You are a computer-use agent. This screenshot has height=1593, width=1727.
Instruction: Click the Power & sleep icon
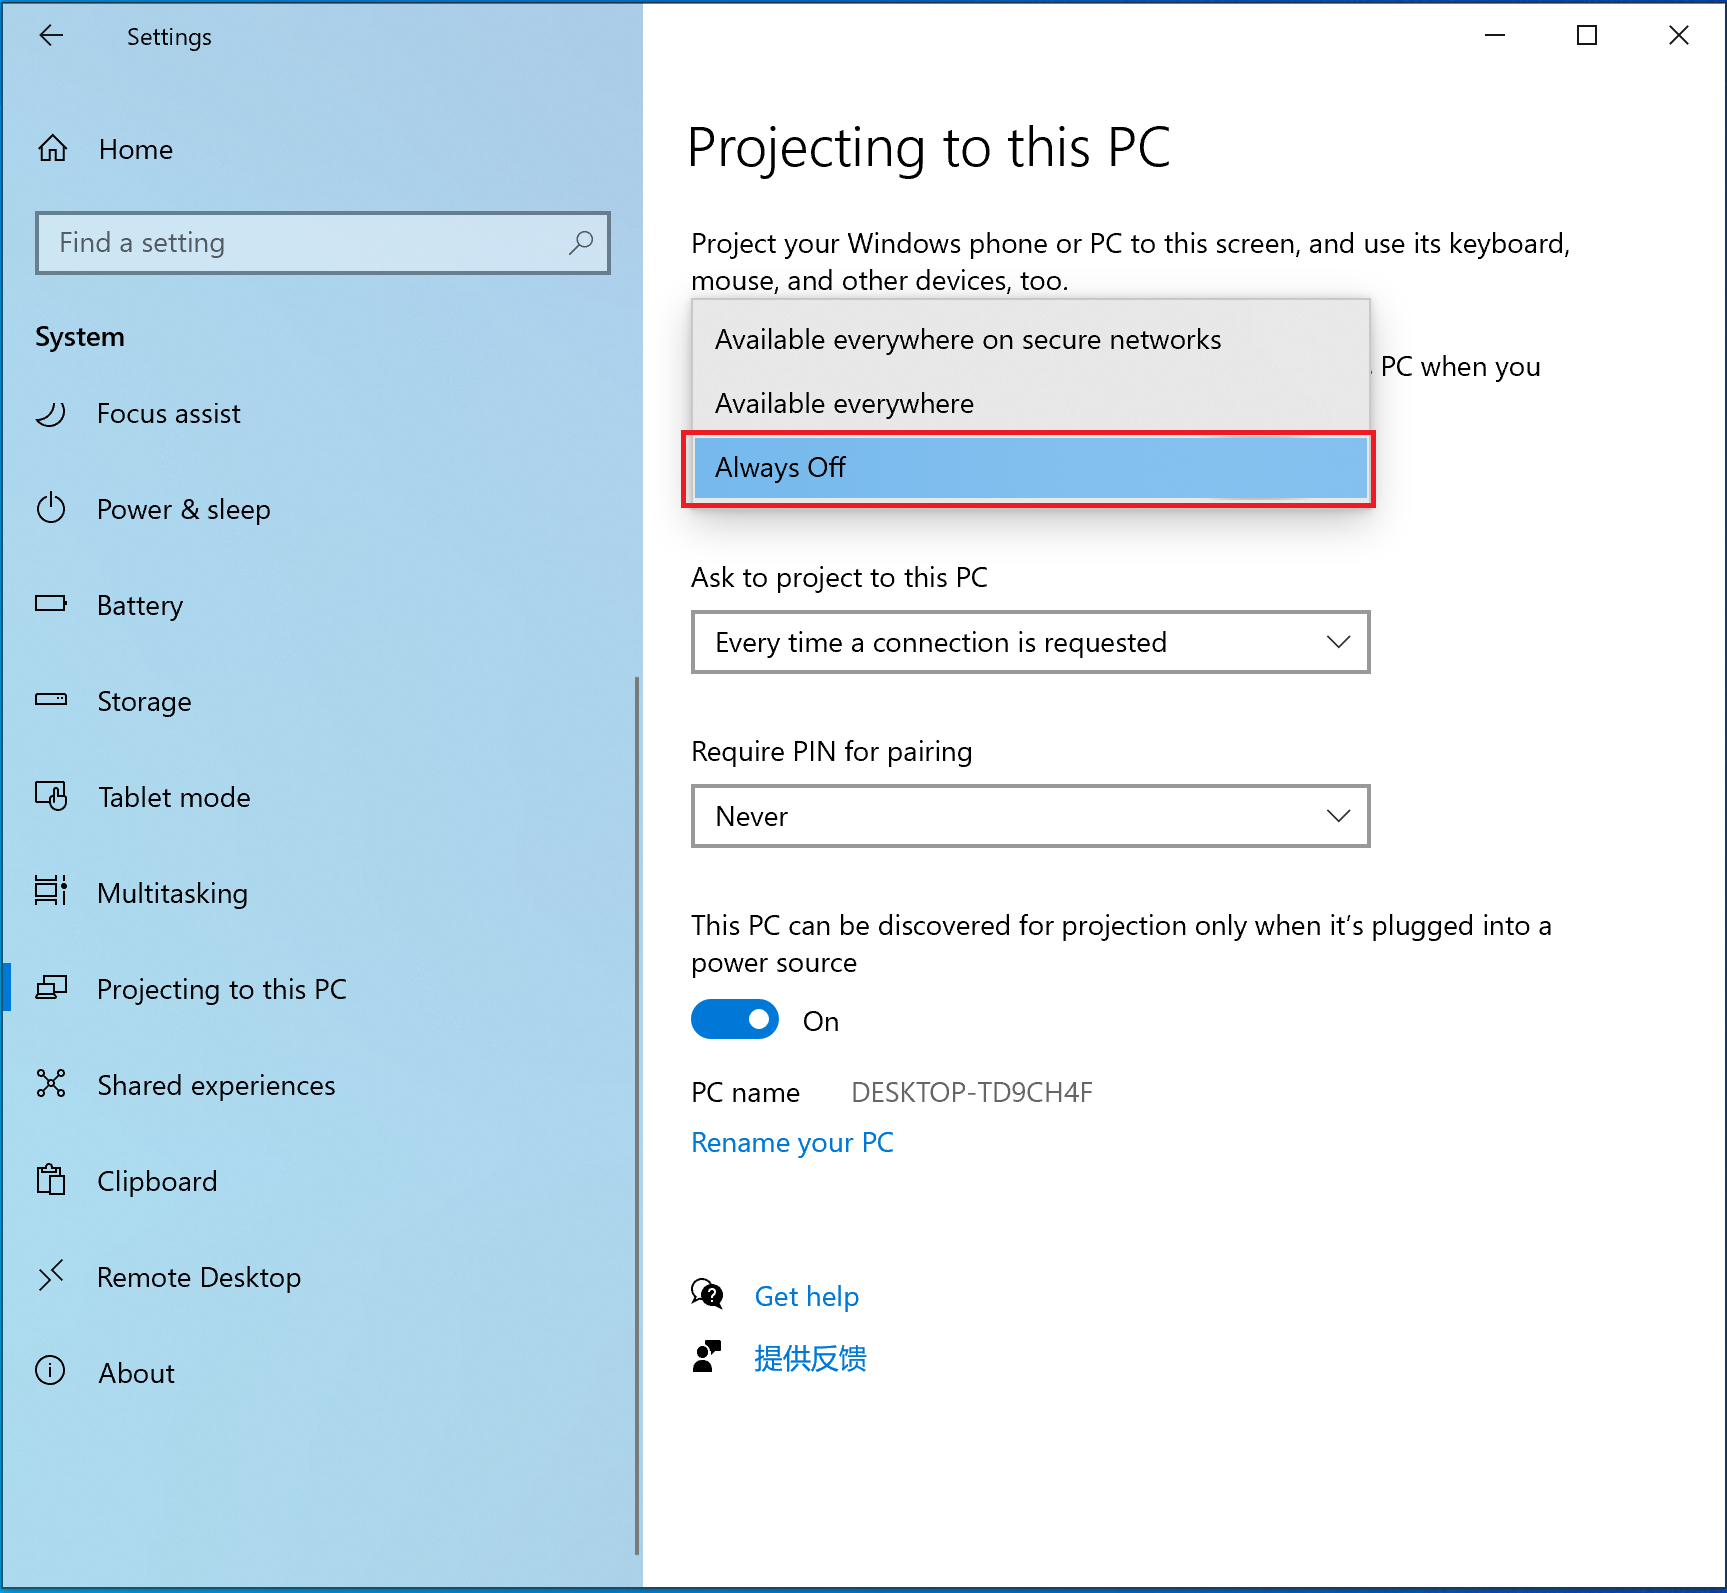coord(51,509)
